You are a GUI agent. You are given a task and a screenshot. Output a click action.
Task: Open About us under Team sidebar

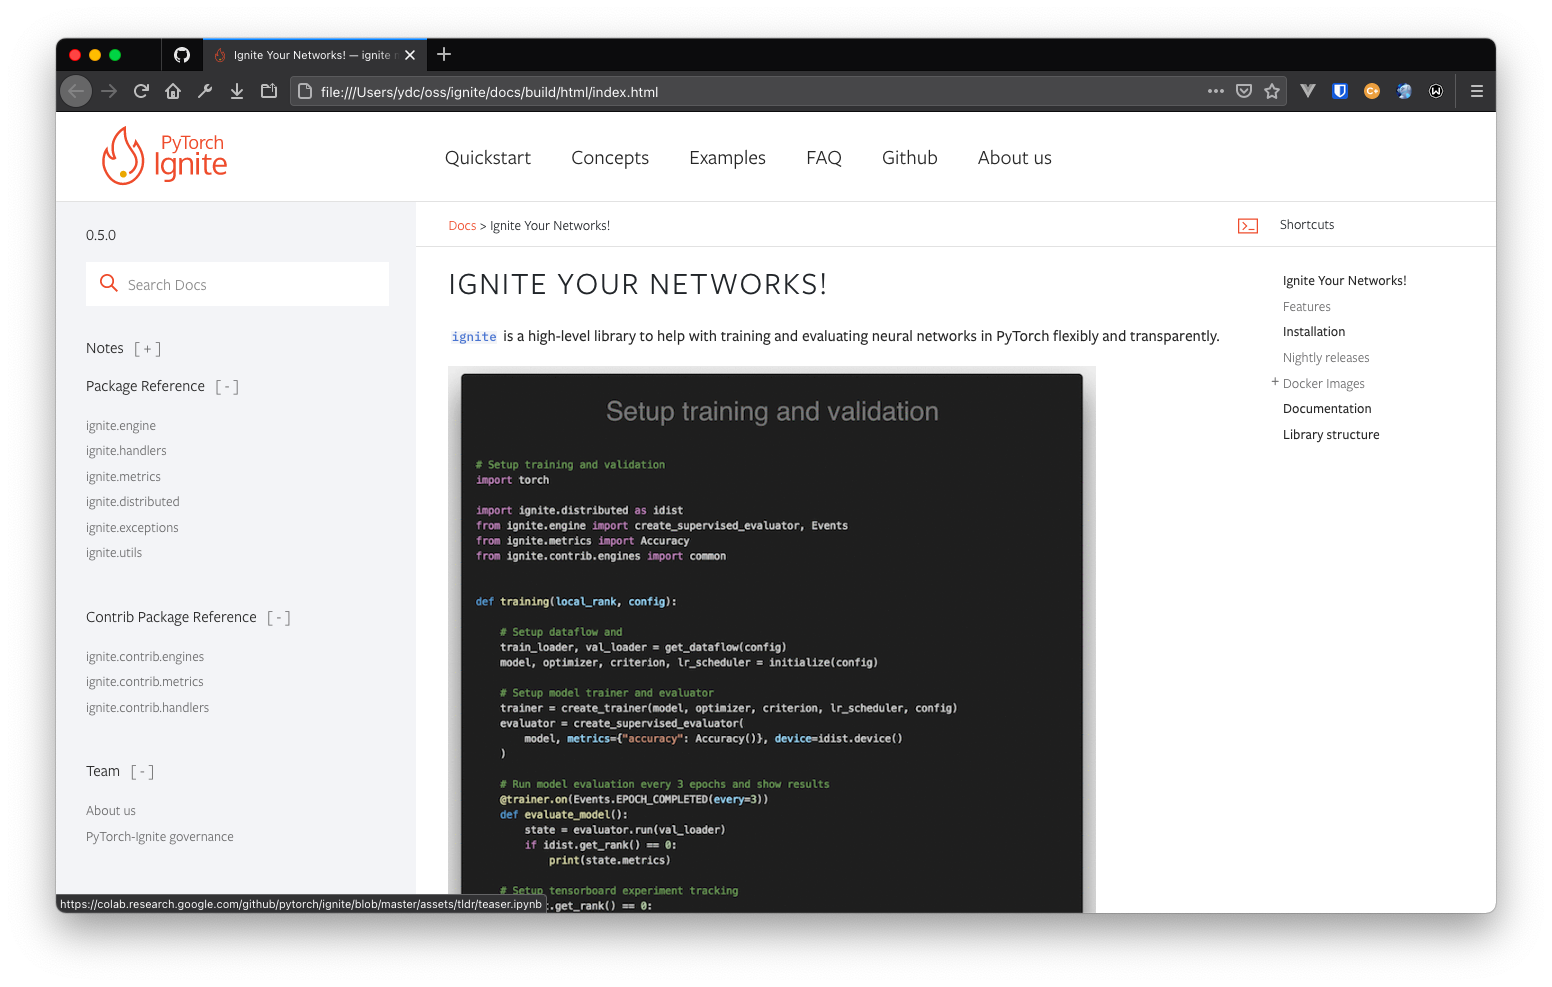[x=111, y=811]
